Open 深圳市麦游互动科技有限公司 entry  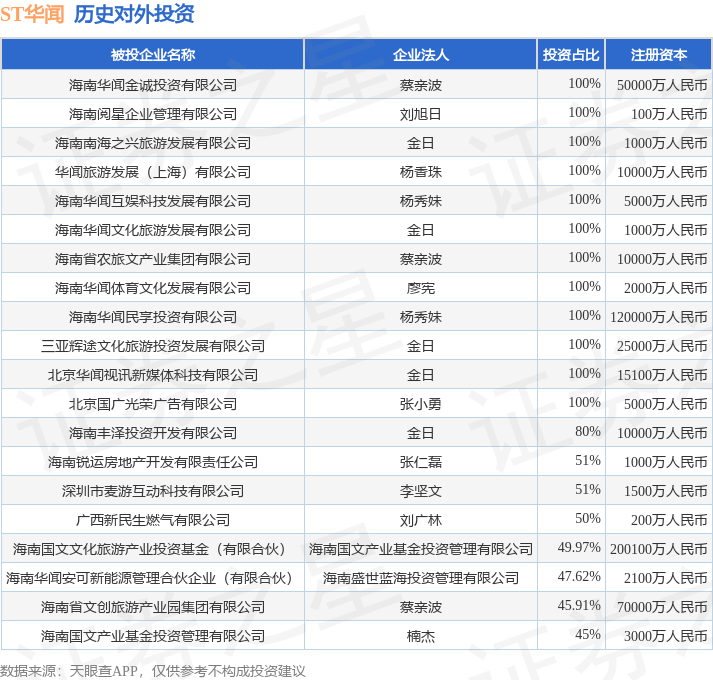(153, 491)
